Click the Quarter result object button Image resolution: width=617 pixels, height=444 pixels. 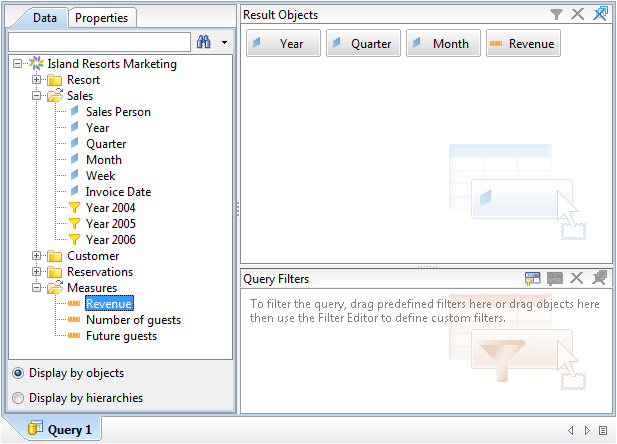(363, 44)
